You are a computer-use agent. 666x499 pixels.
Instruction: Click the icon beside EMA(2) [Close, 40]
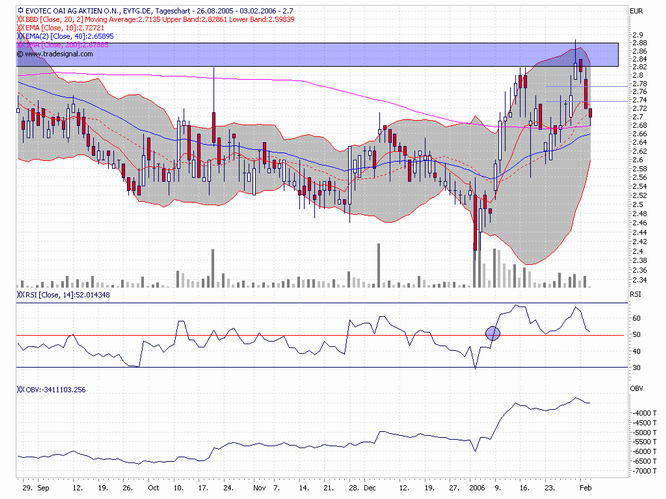(x=20, y=36)
